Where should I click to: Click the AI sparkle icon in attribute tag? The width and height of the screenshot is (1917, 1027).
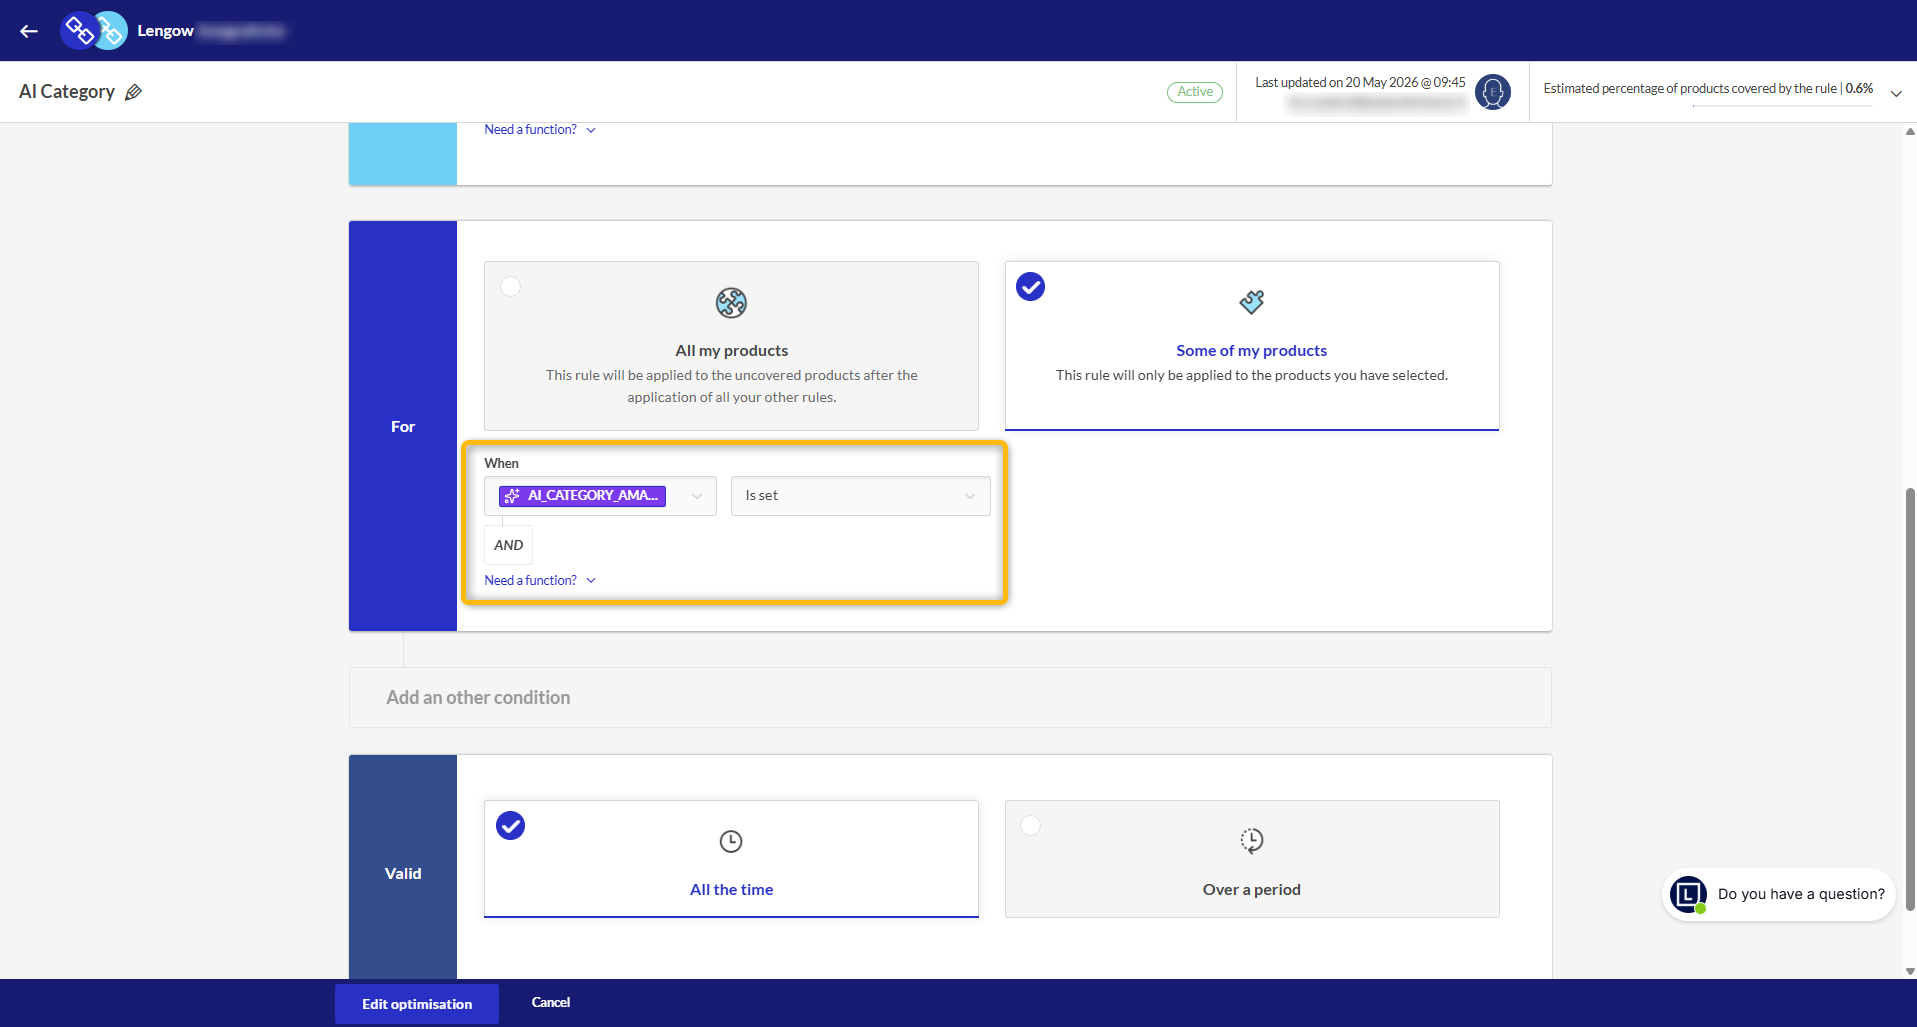[512, 496]
